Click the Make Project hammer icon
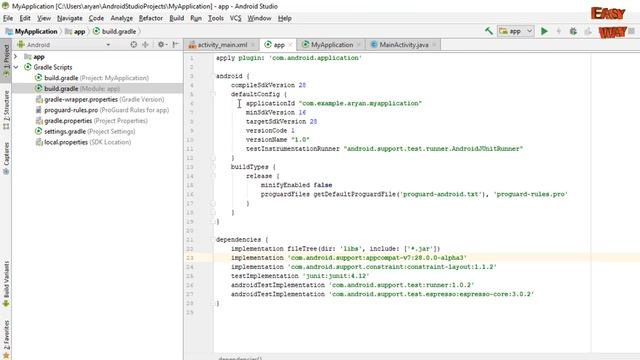 pyautogui.click(x=489, y=31)
